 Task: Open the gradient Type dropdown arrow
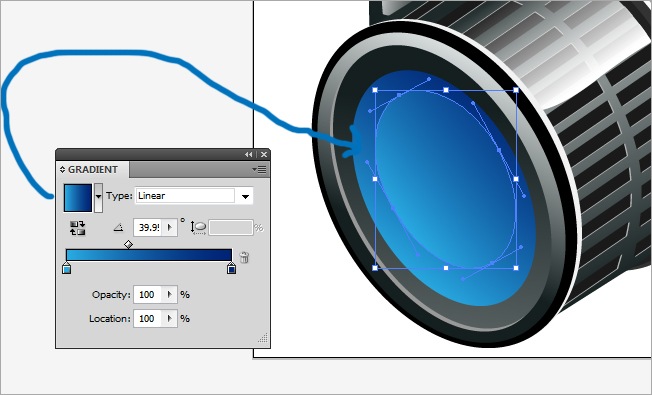(x=245, y=196)
